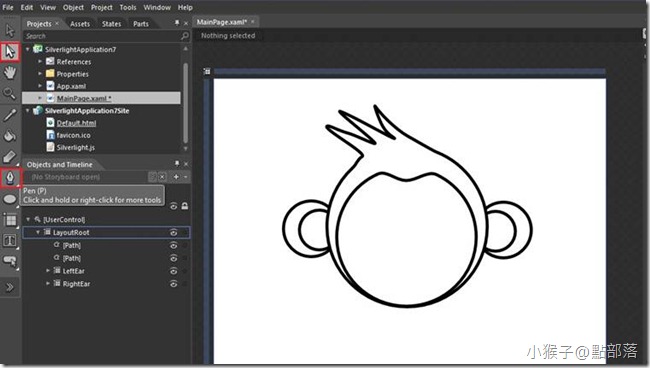Click in the Projects Search field
650x368 pixels.
click(x=102, y=36)
